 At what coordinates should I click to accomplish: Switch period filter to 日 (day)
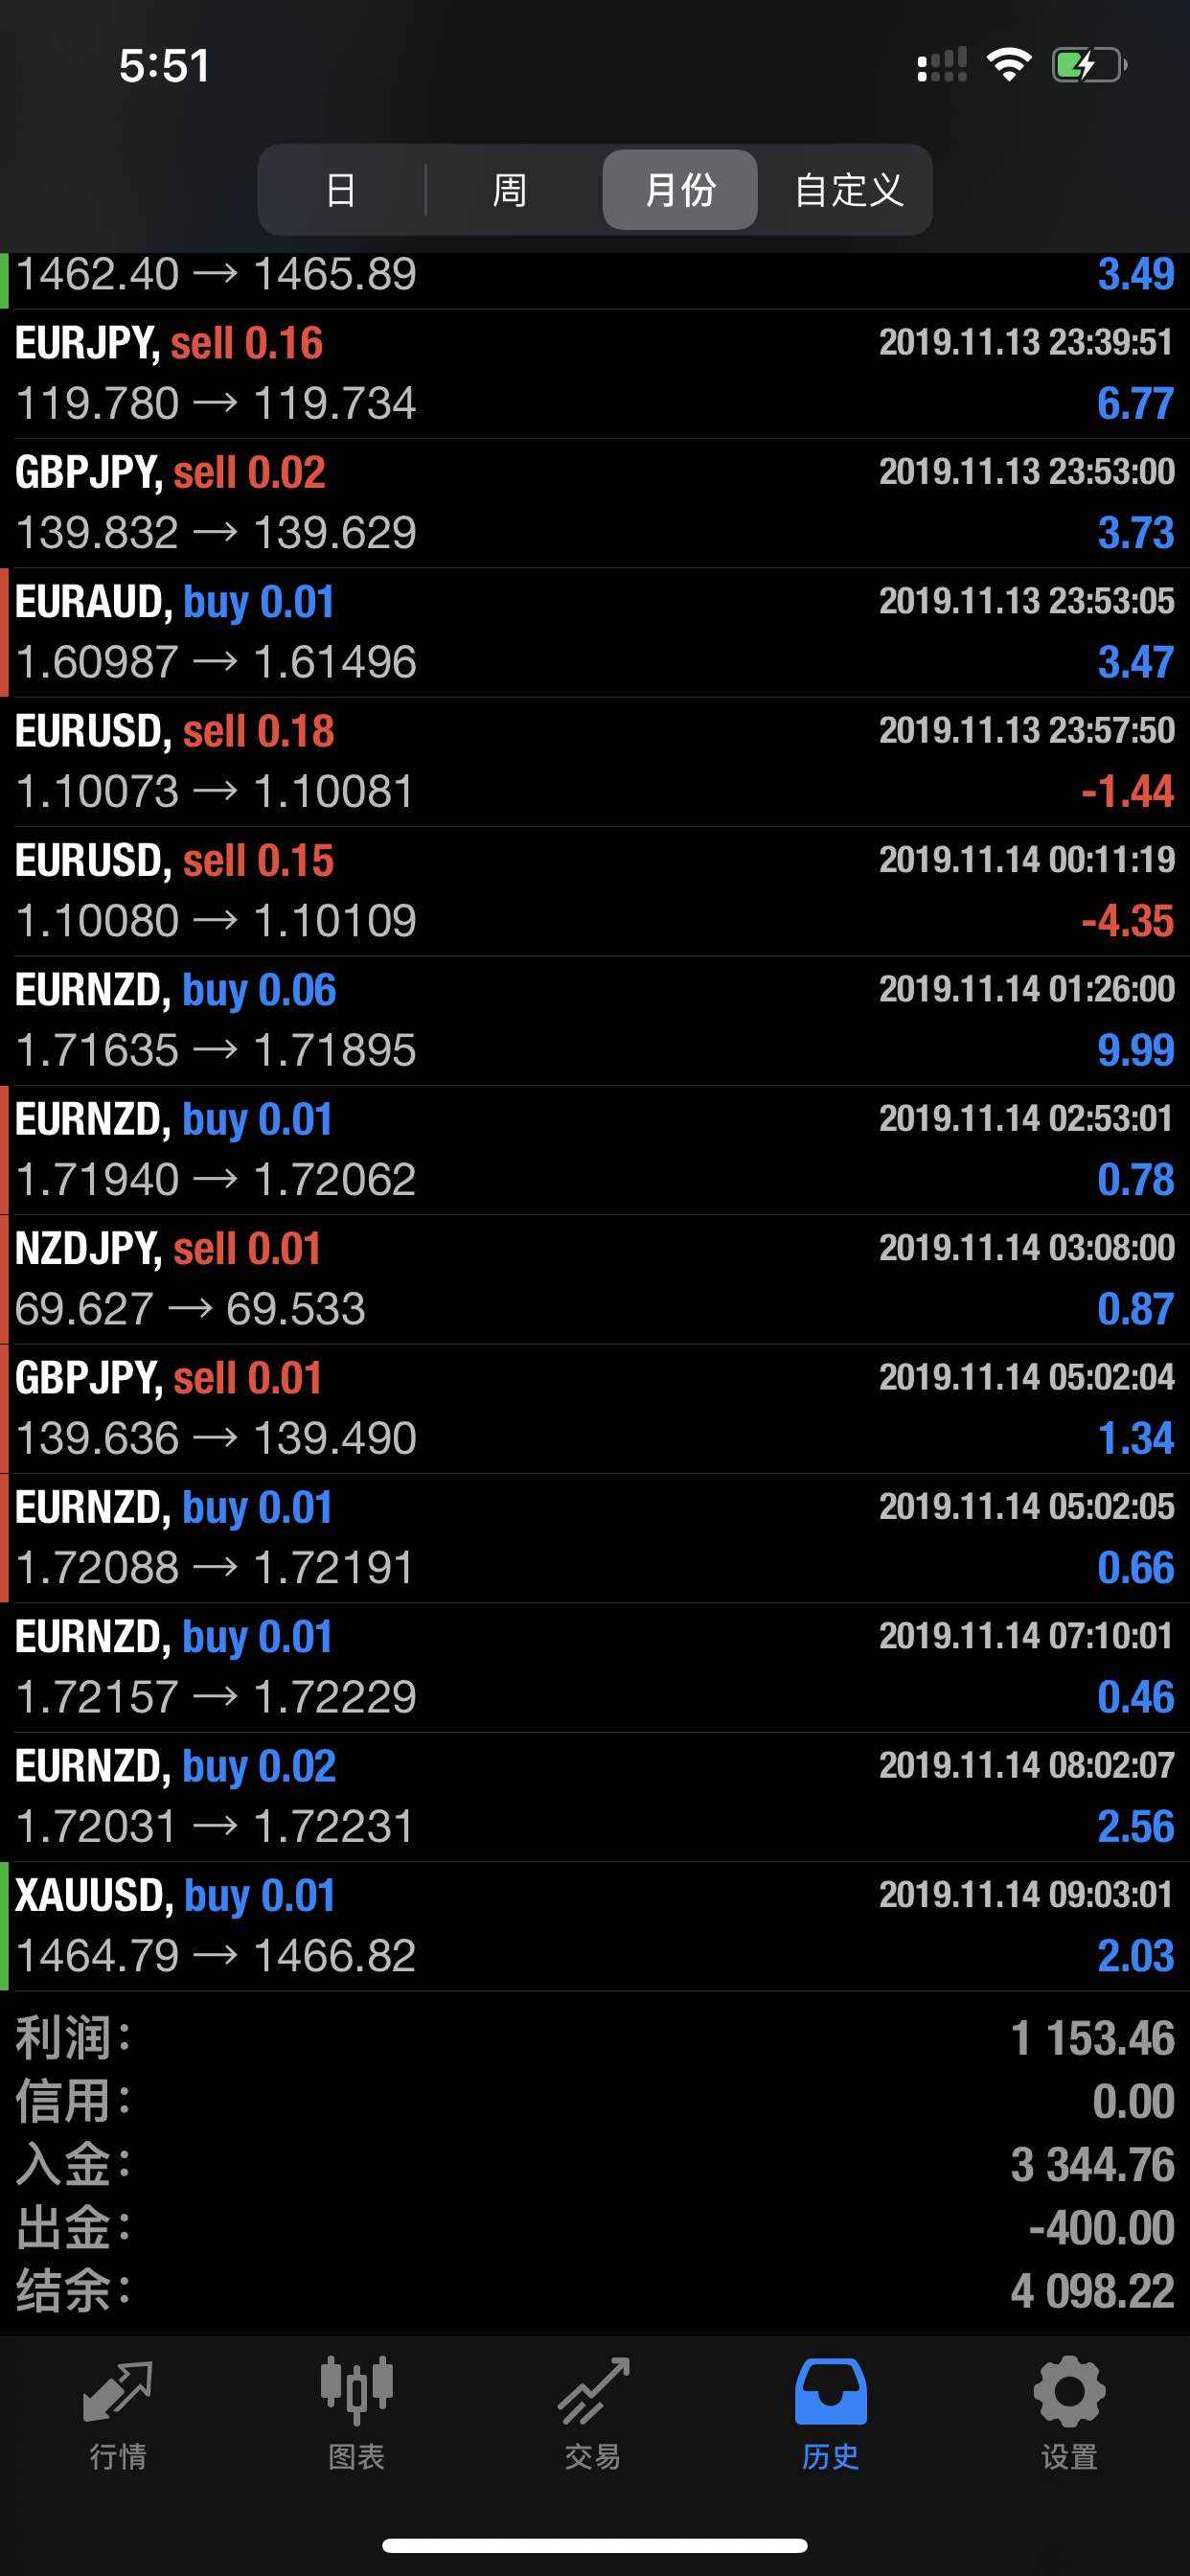[x=341, y=190]
